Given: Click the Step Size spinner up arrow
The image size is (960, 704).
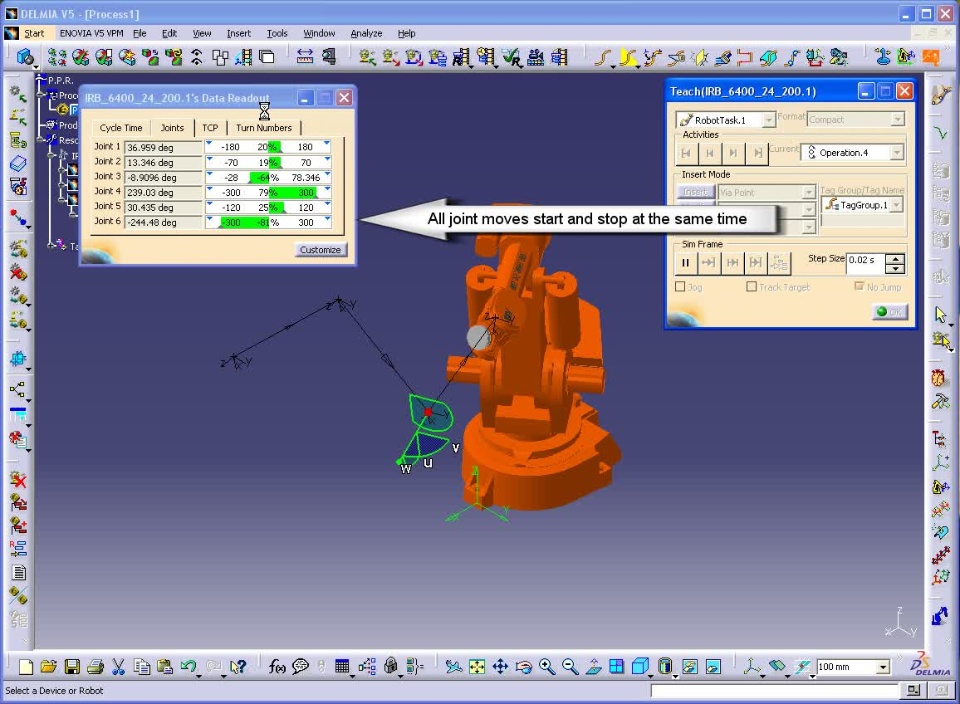Looking at the screenshot, I should click(895, 259).
